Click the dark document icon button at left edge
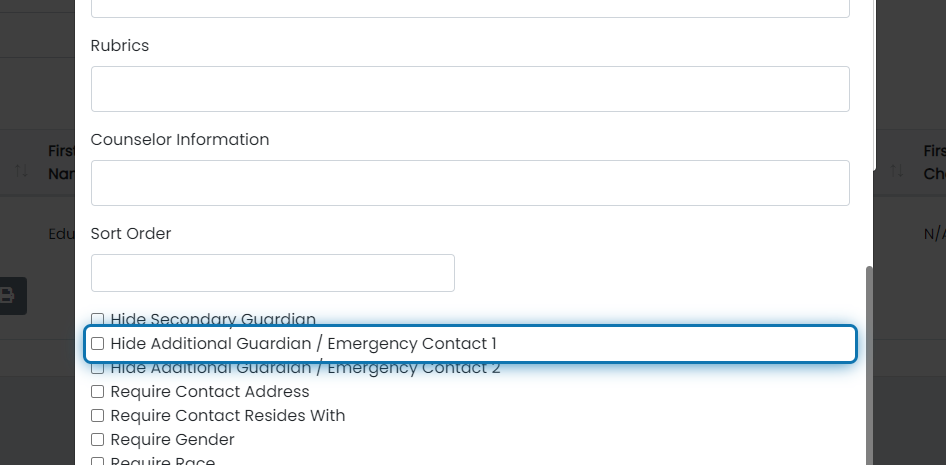Image resolution: width=946 pixels, height=465 pixels. 10,296
